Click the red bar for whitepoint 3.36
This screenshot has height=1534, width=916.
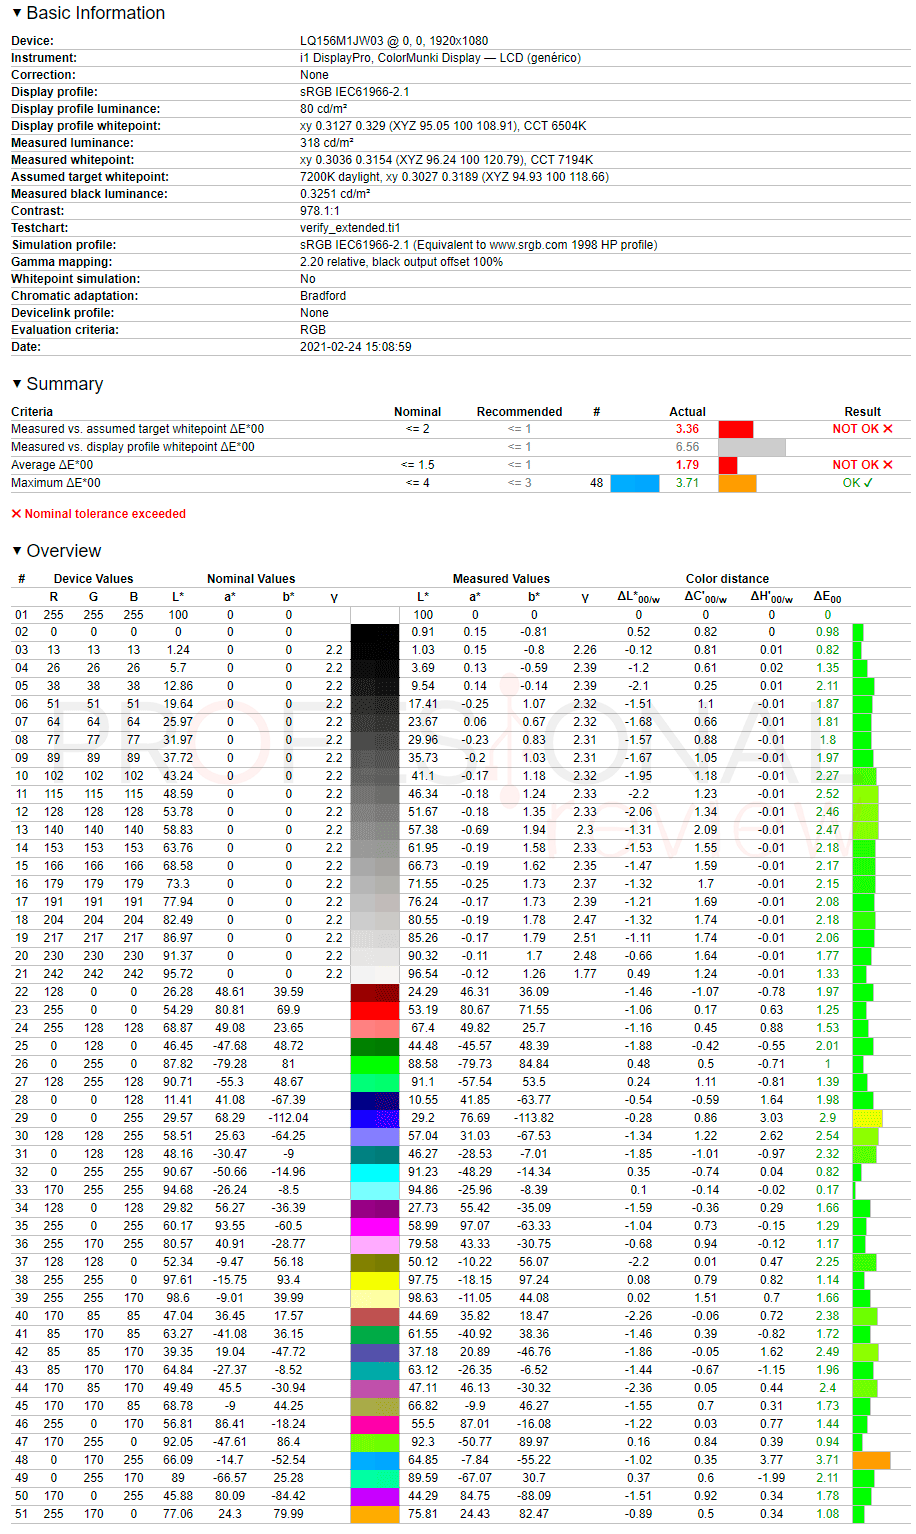[x=736, y=429]
